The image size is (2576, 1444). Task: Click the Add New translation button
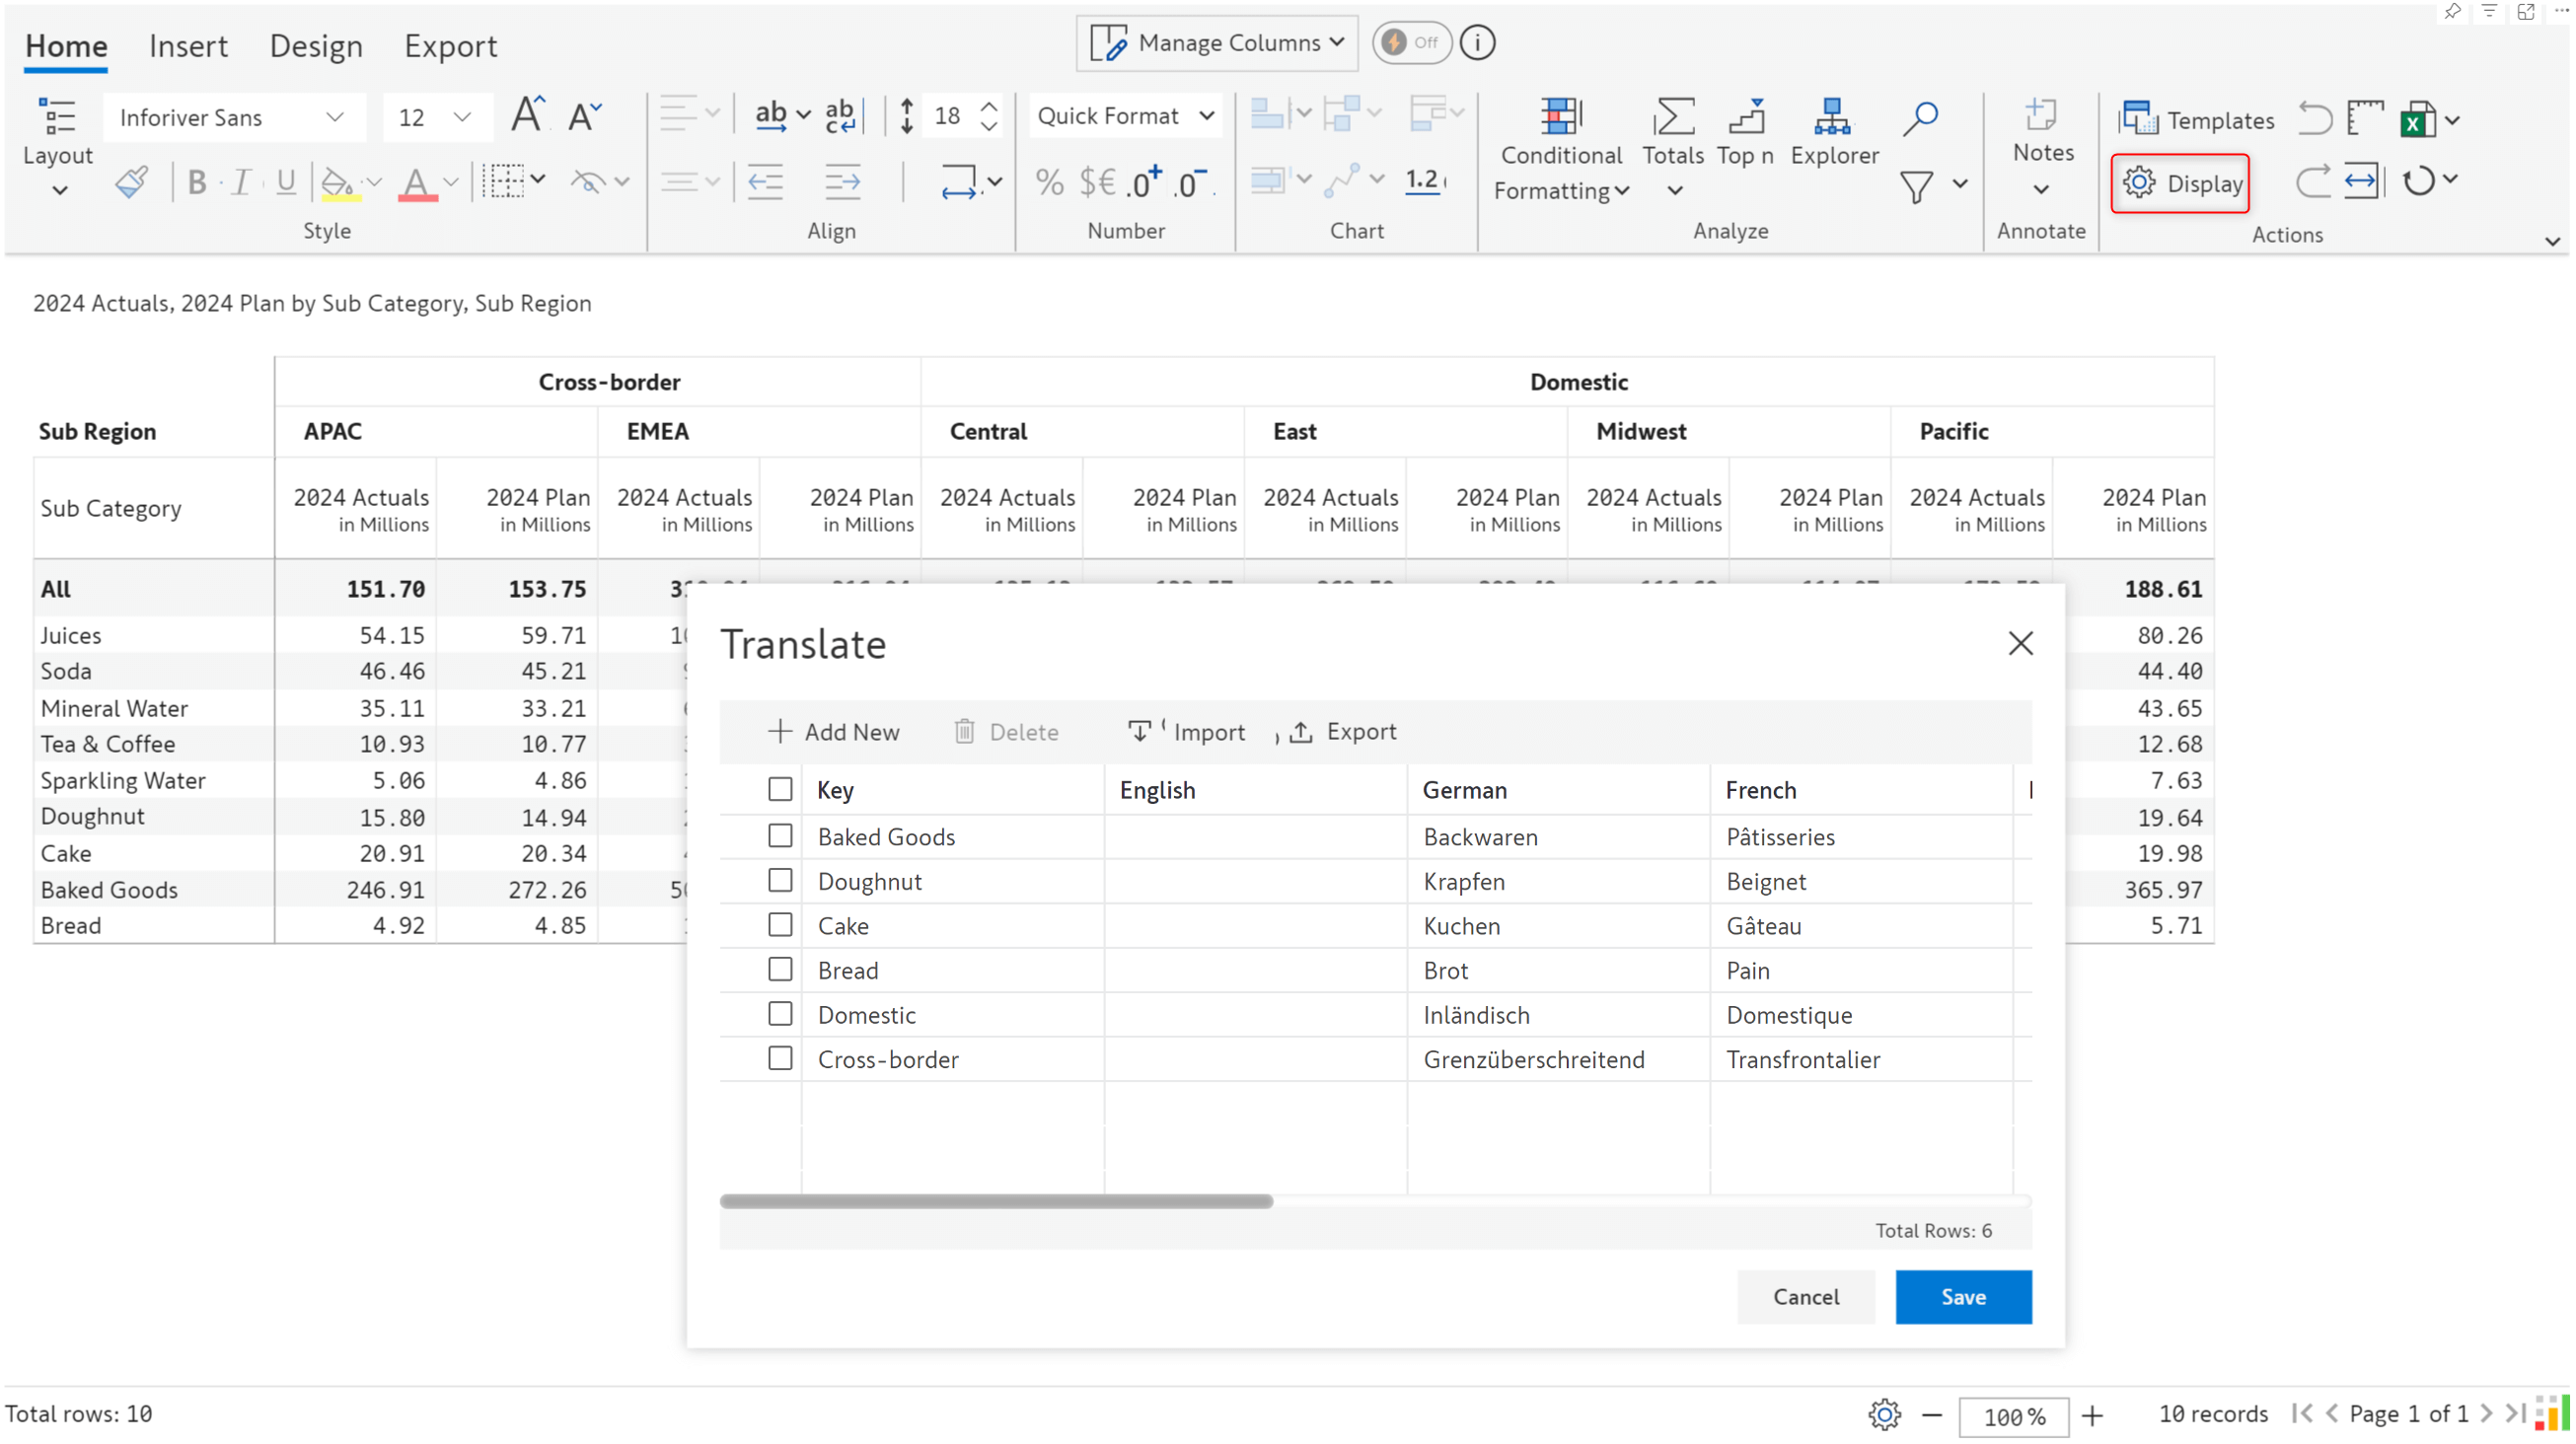click(834, 729)
